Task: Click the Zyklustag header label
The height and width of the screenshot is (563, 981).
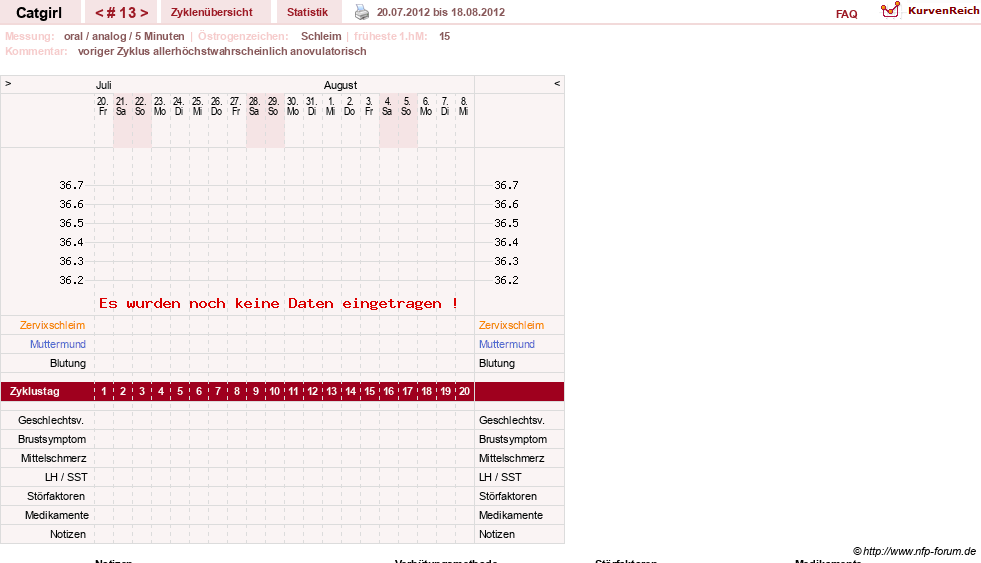Action: coord(34,392)
